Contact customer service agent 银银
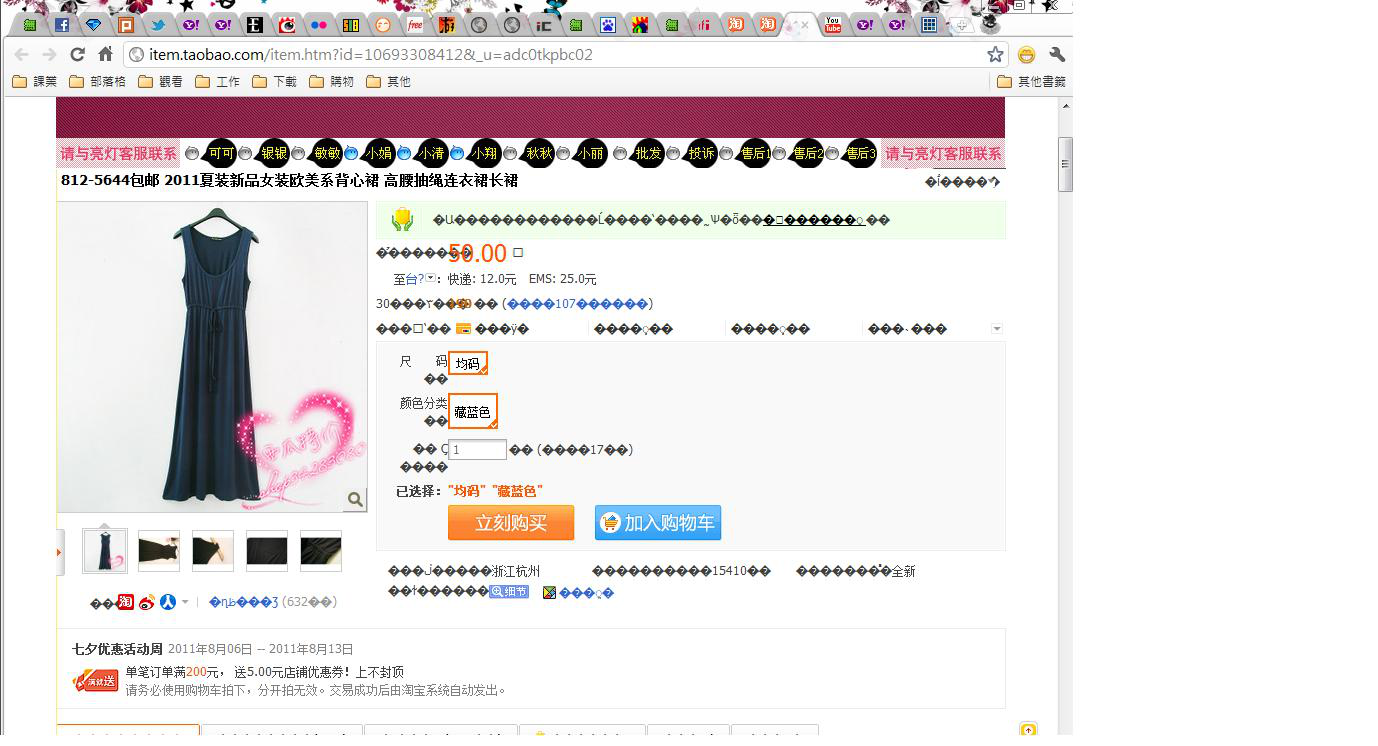The image size is (1378, 746). click(274, 153)
